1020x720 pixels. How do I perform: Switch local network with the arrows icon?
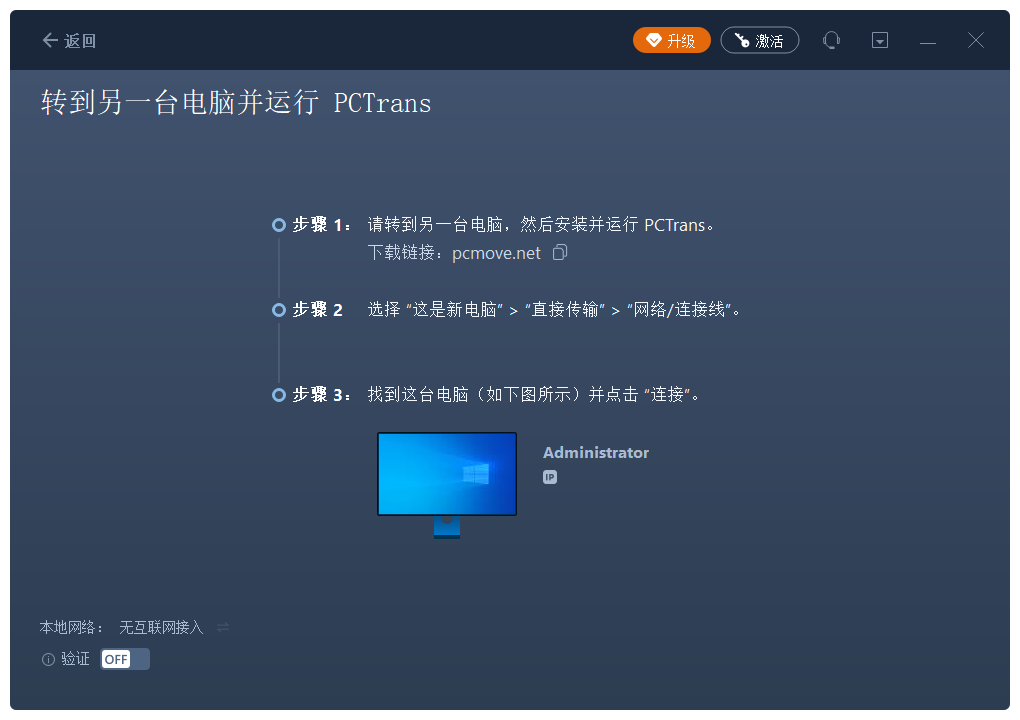(223, 627)
